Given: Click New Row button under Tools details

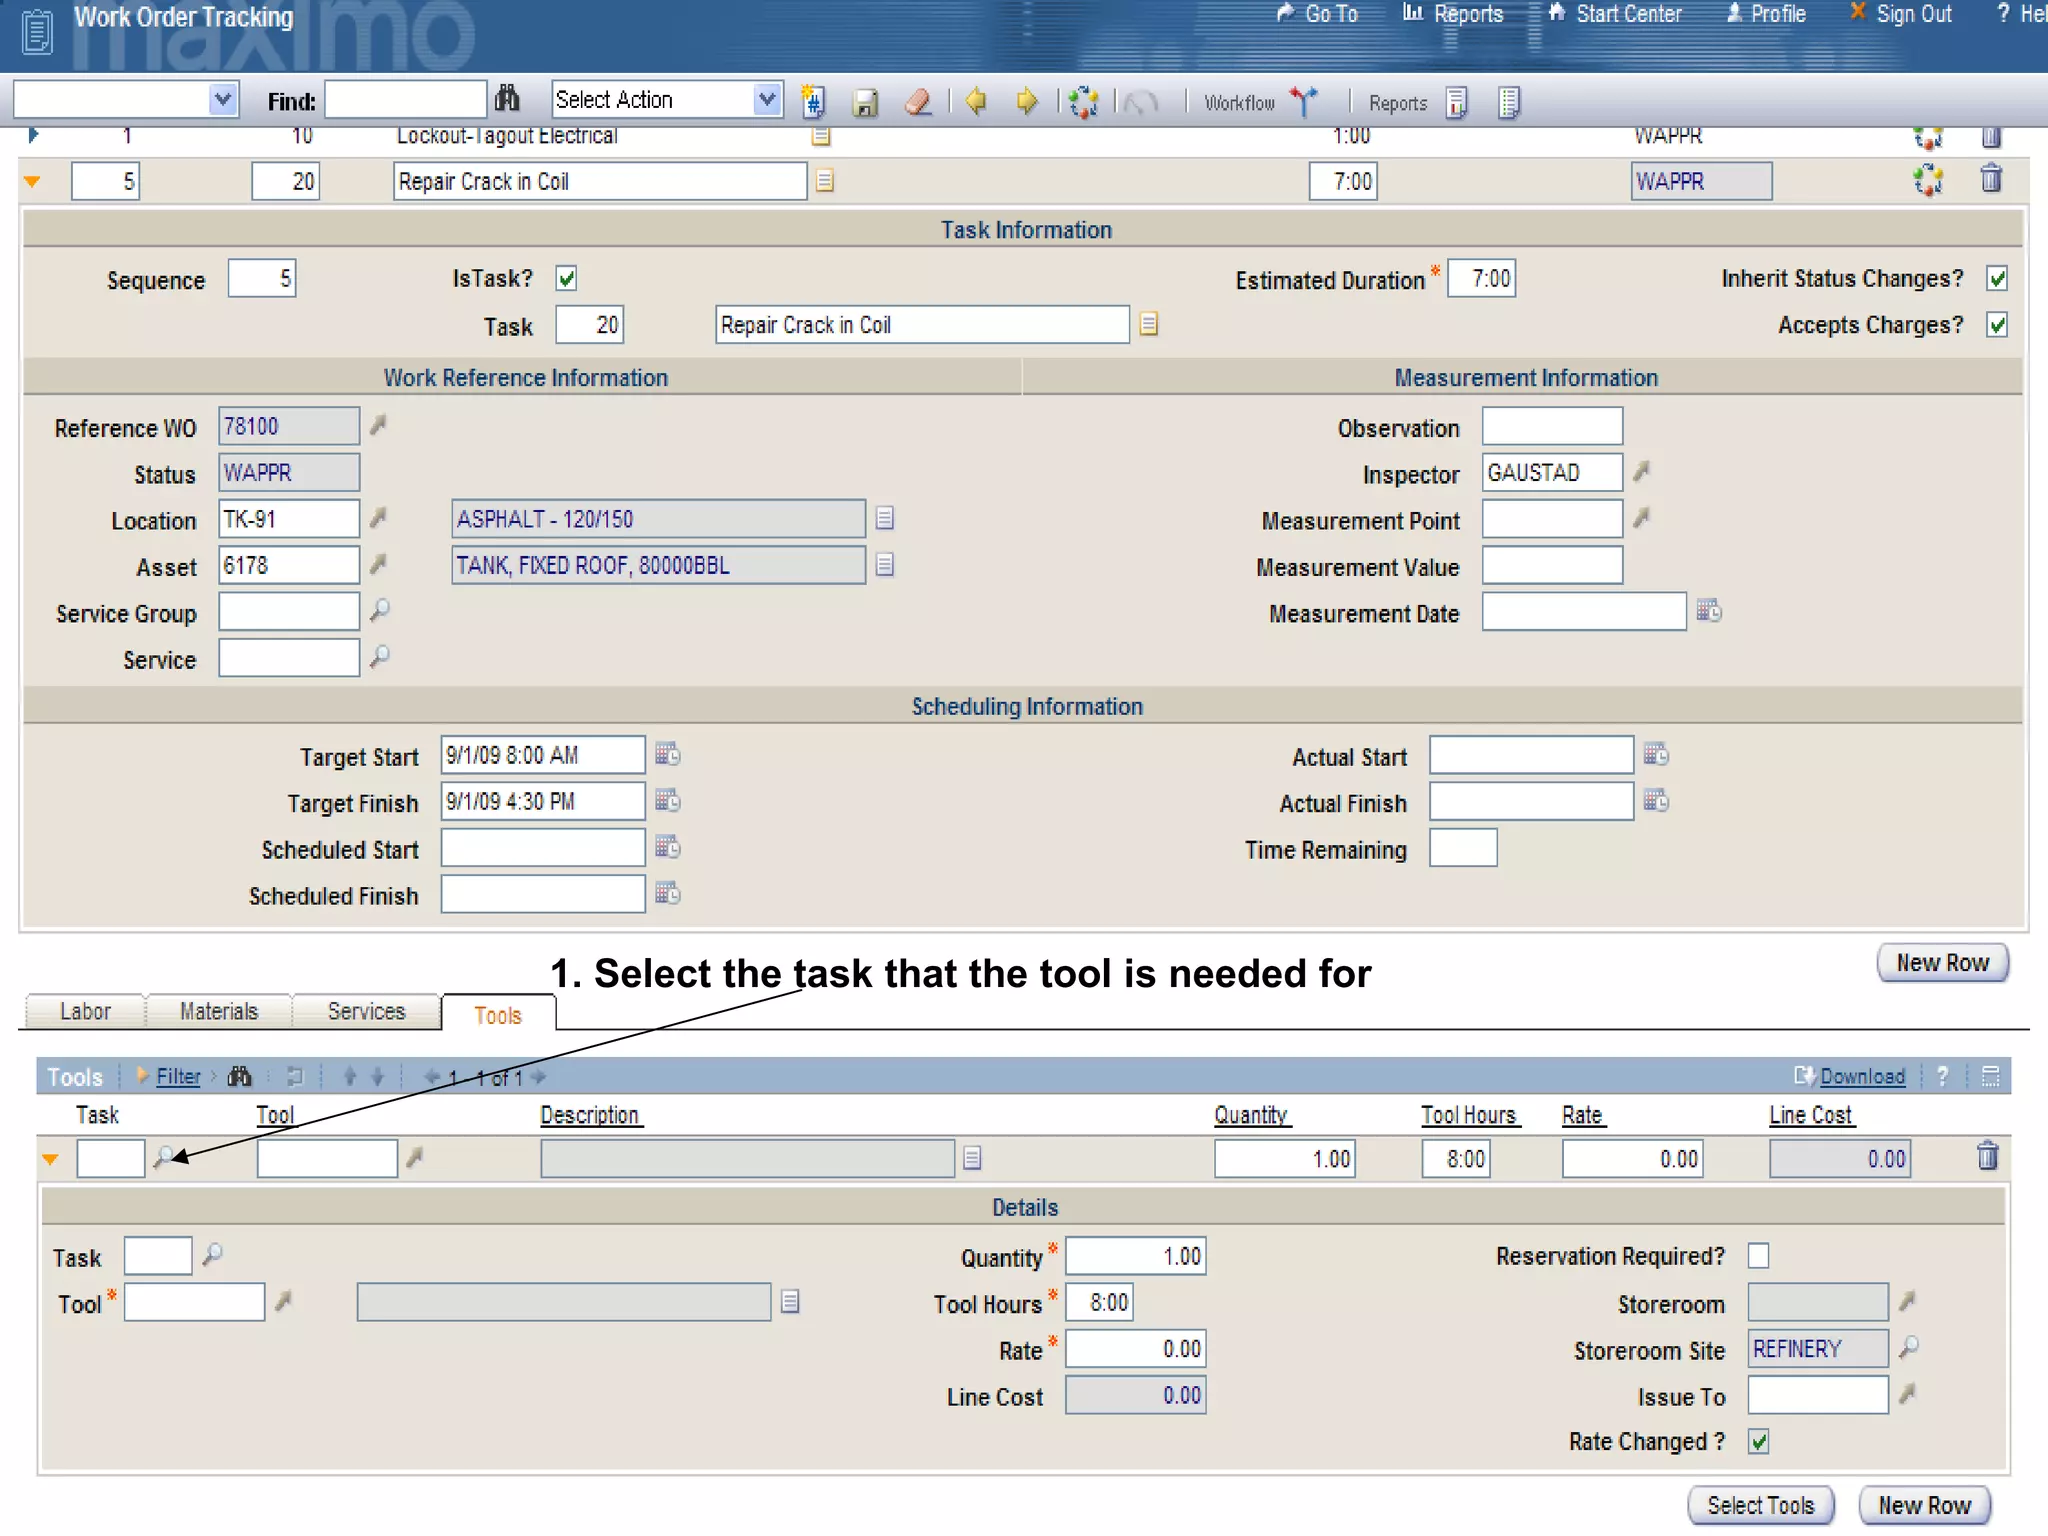Looking at the screenshot, I should click(x=1924, y=1505).
